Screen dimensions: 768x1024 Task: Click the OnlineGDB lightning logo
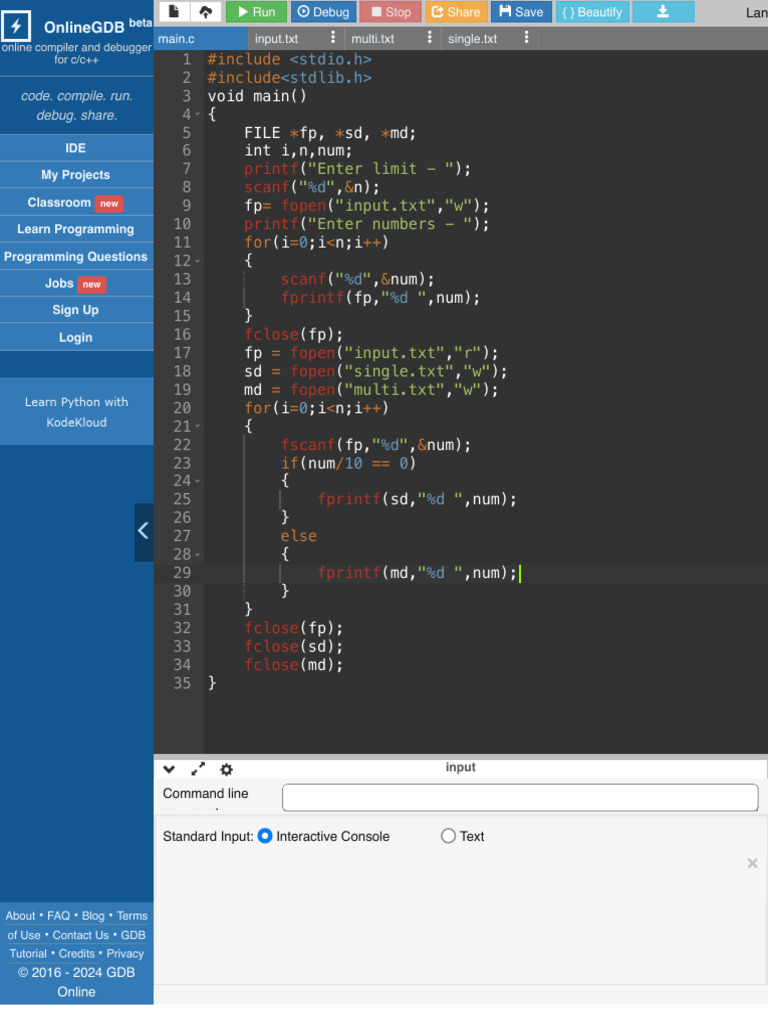pos(16,26)
